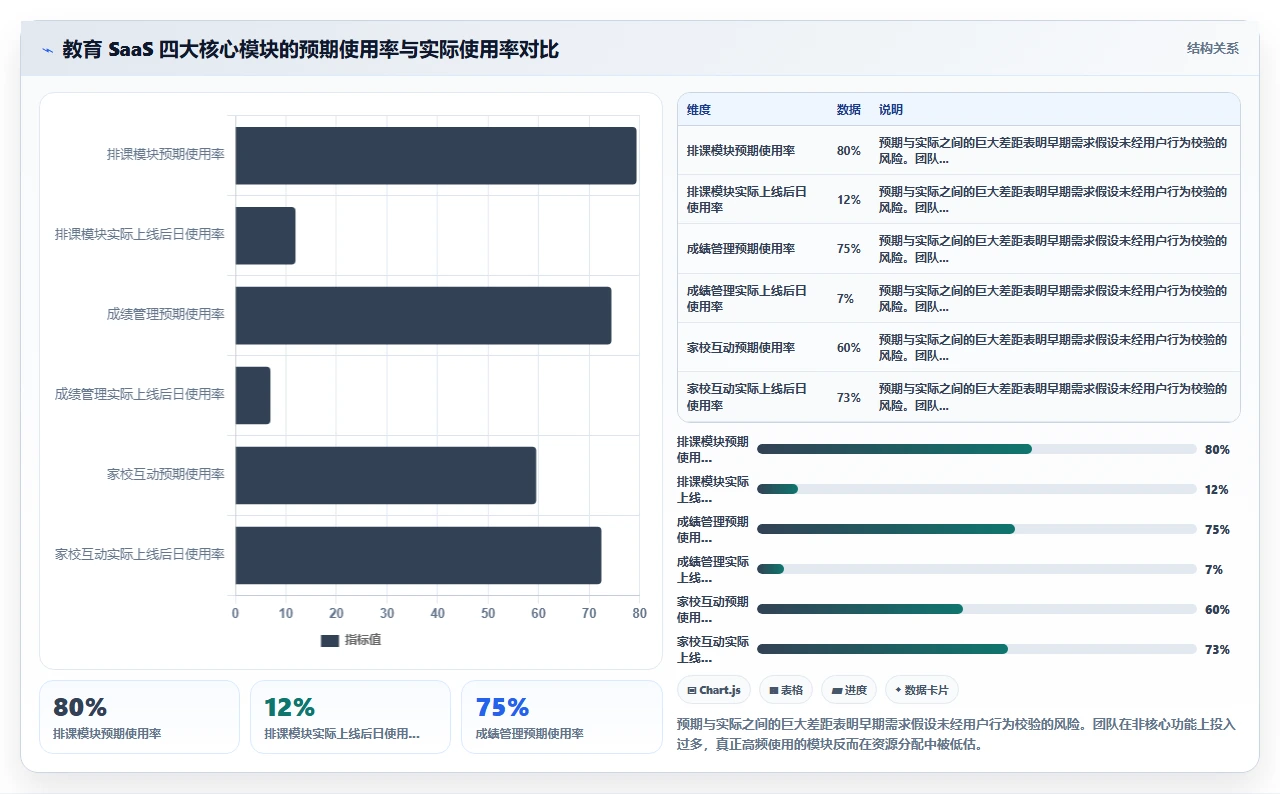Click the 数据卡片 tag chip
Viewport: 1280px width, 794px height.
(922, 690)
